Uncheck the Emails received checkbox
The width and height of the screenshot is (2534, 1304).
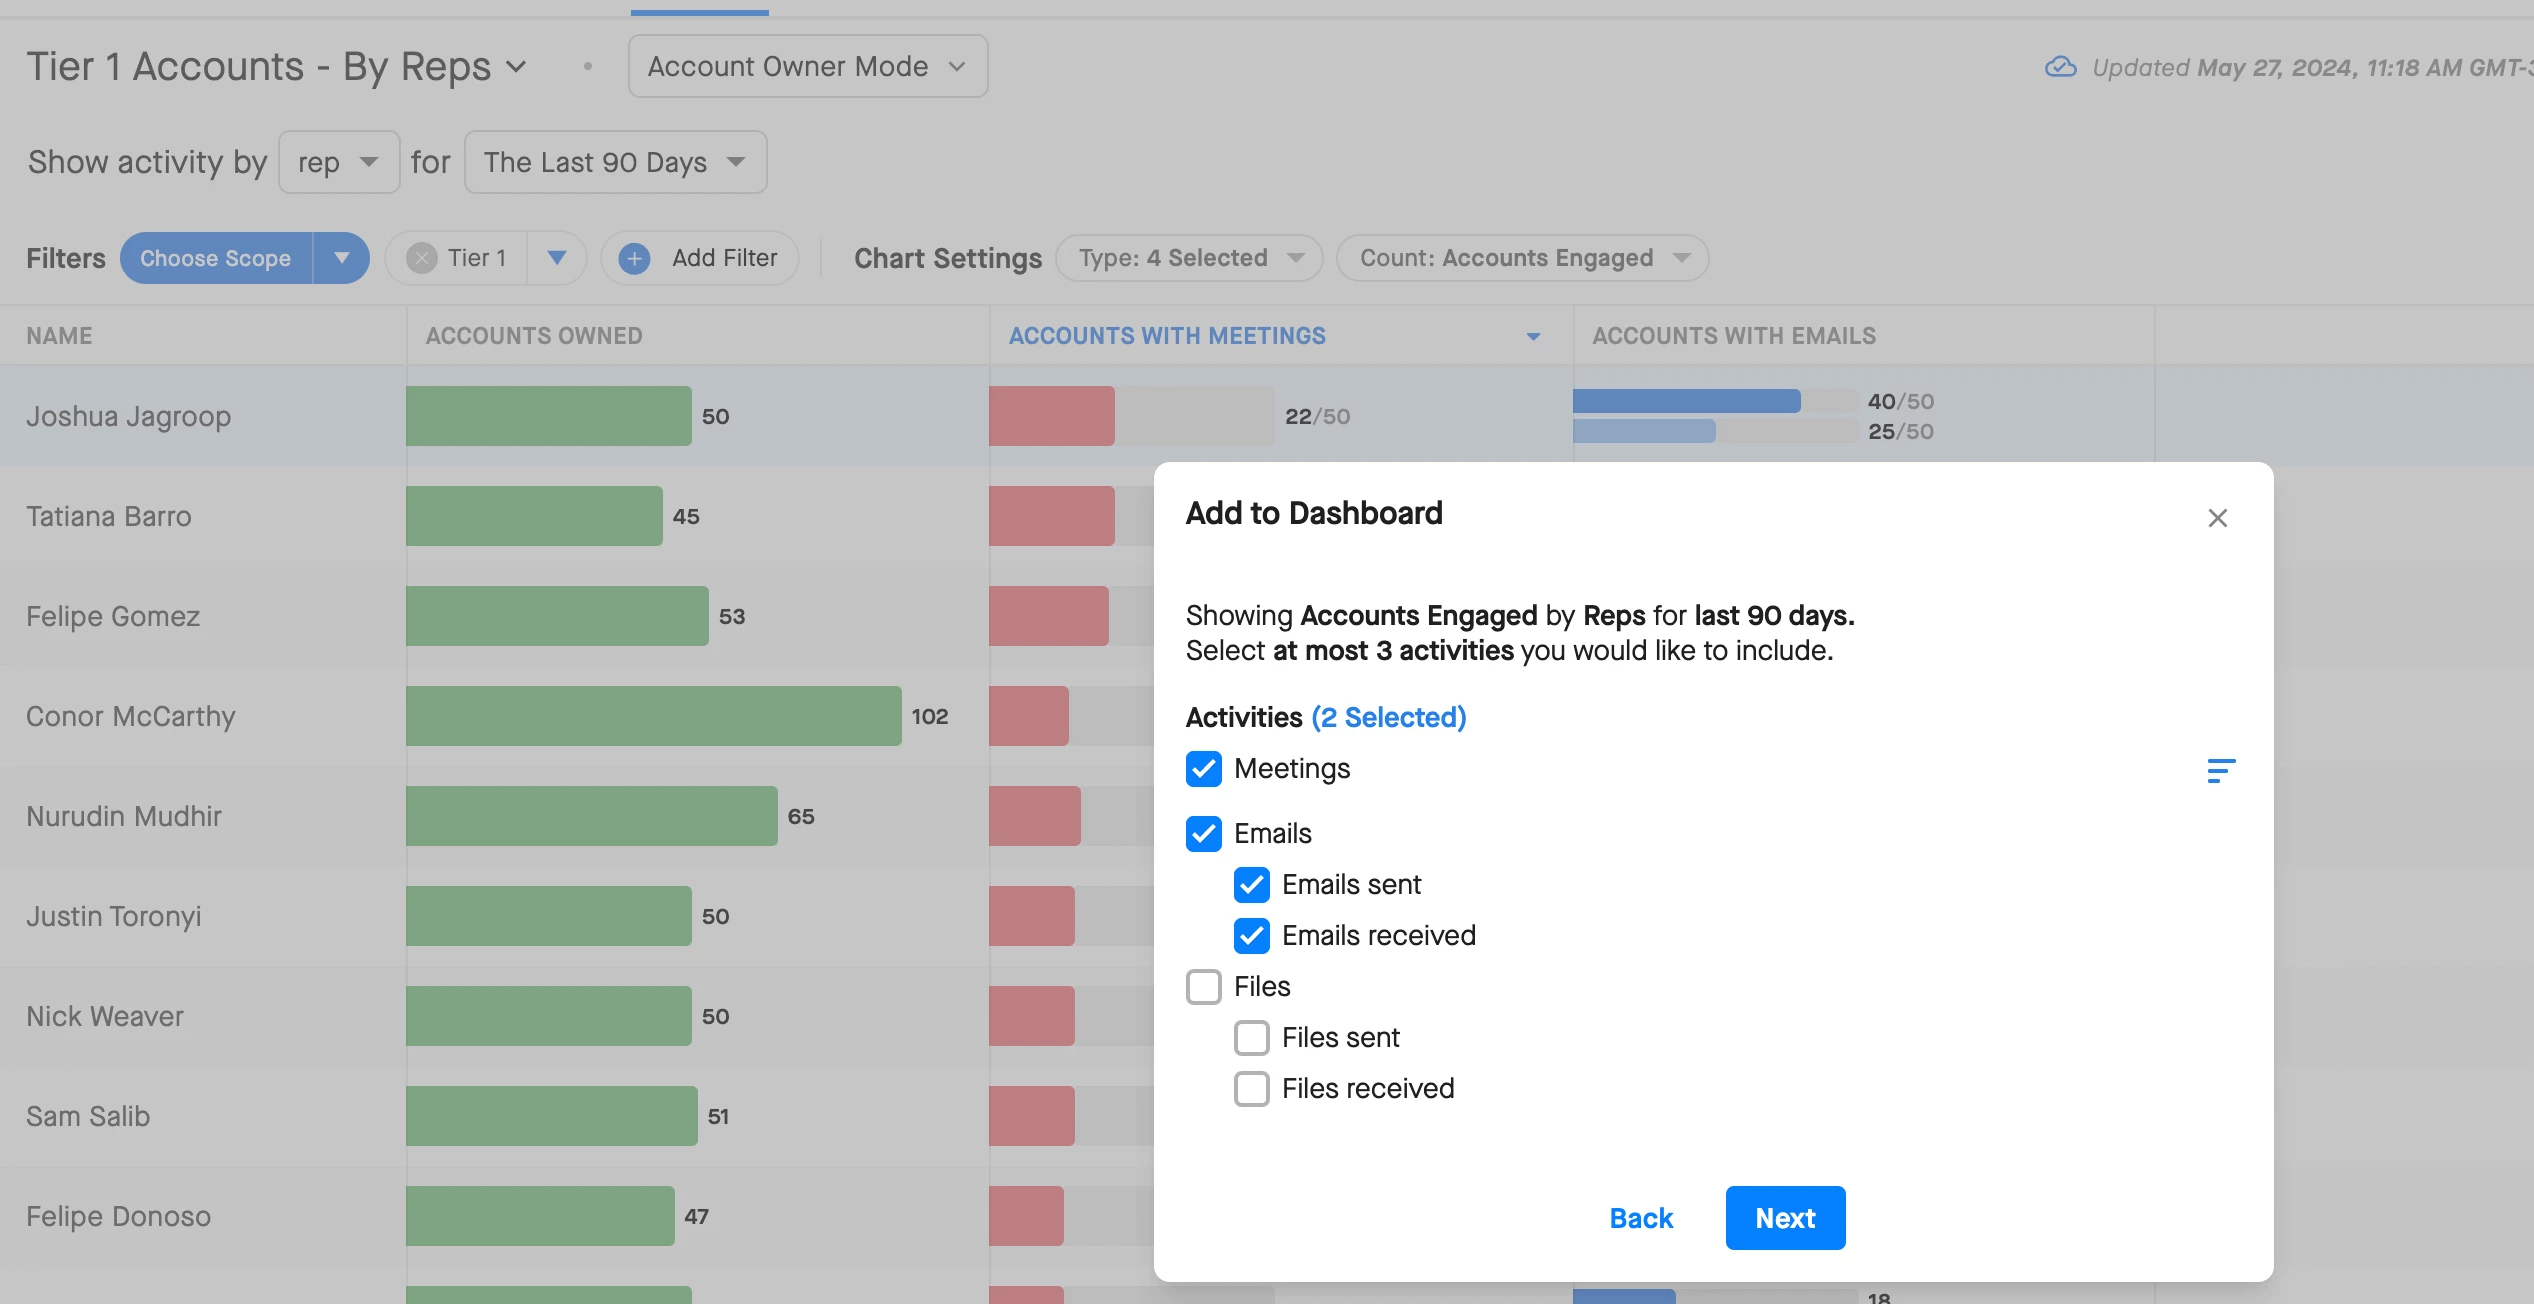[x=1252, y=936]
